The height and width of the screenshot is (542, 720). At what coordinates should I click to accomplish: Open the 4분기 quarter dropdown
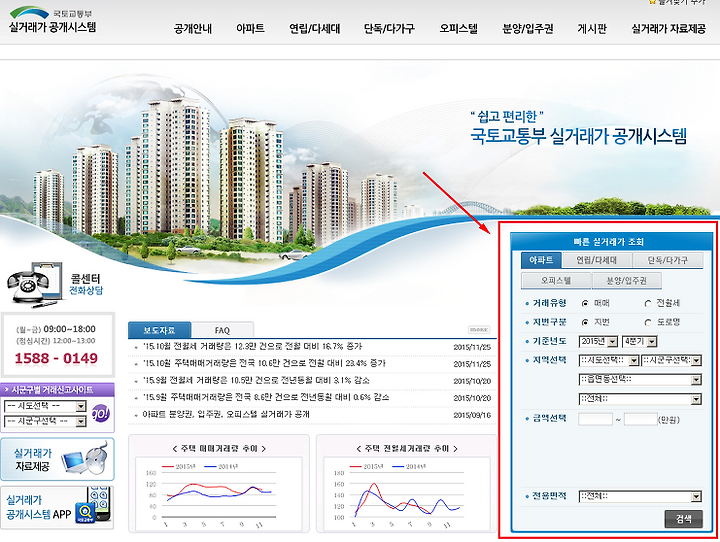[640, 341]
